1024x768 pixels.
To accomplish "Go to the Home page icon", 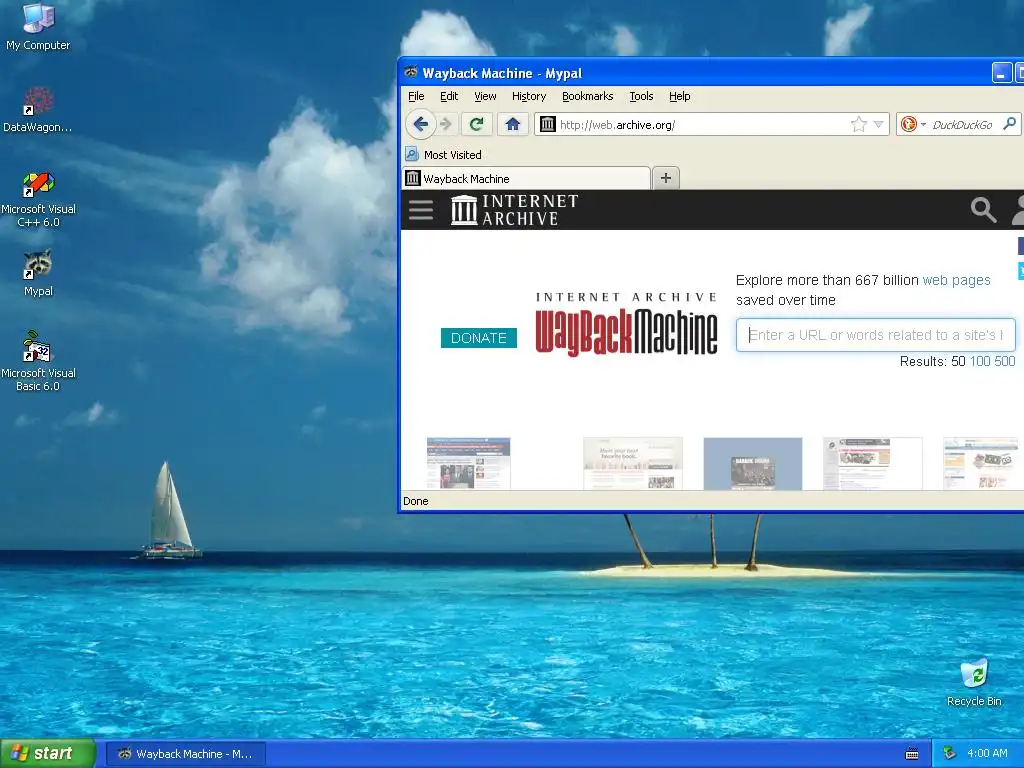I will (x=513, y=124).
